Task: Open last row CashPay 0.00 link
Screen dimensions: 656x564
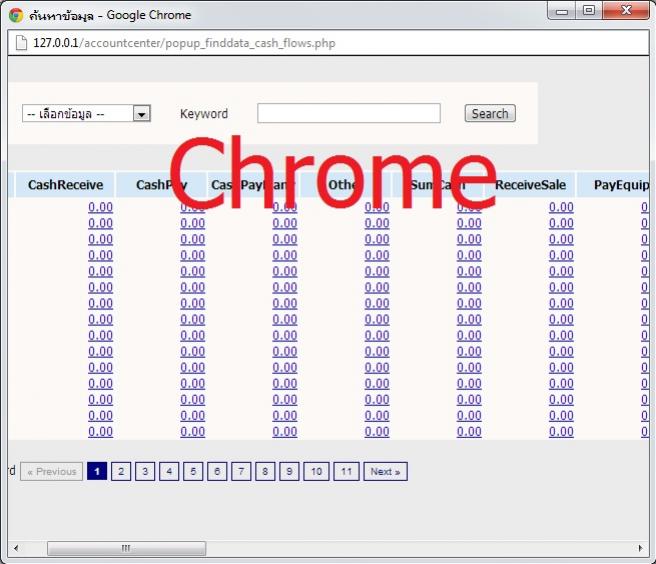Action: [192, 431]
